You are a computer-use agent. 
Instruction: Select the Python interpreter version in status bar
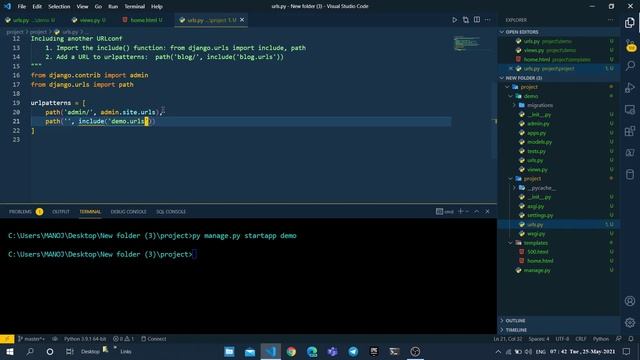point(85,339)
